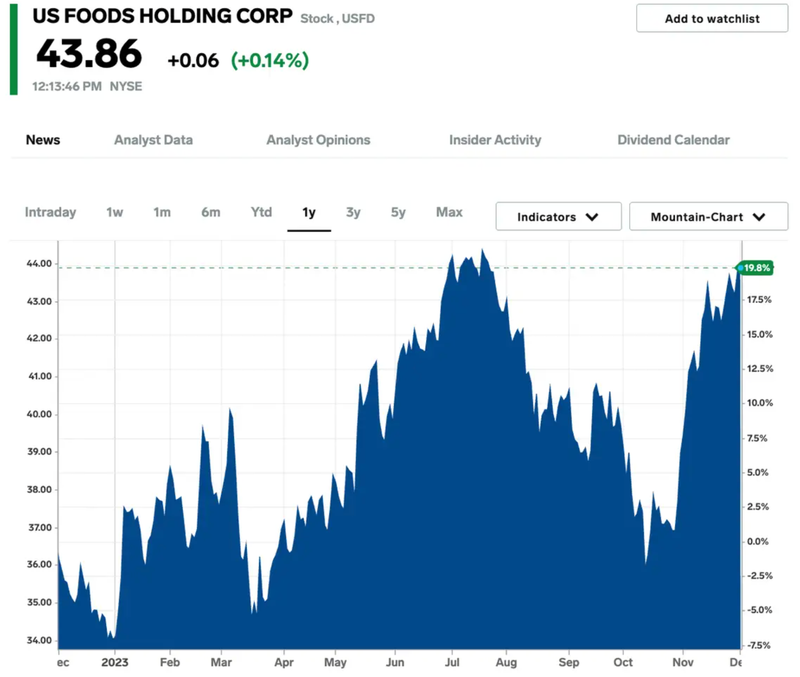The height and width of the screenshot is (677, 800).
Task: Expand the Indicators dropdown
Action: click(x=558, y=216)
